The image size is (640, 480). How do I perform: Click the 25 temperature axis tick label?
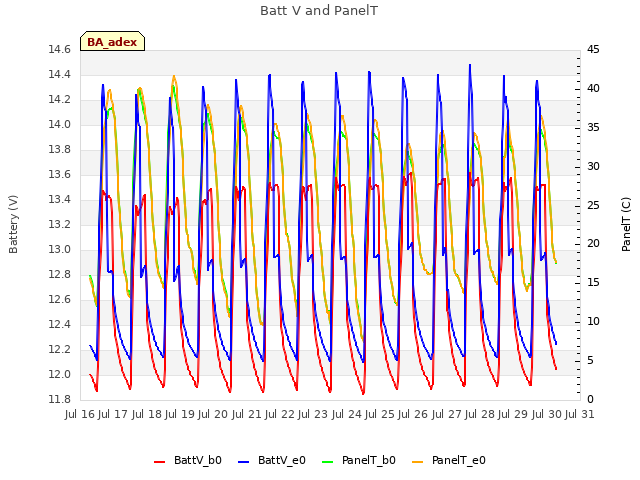coord(593,205)
